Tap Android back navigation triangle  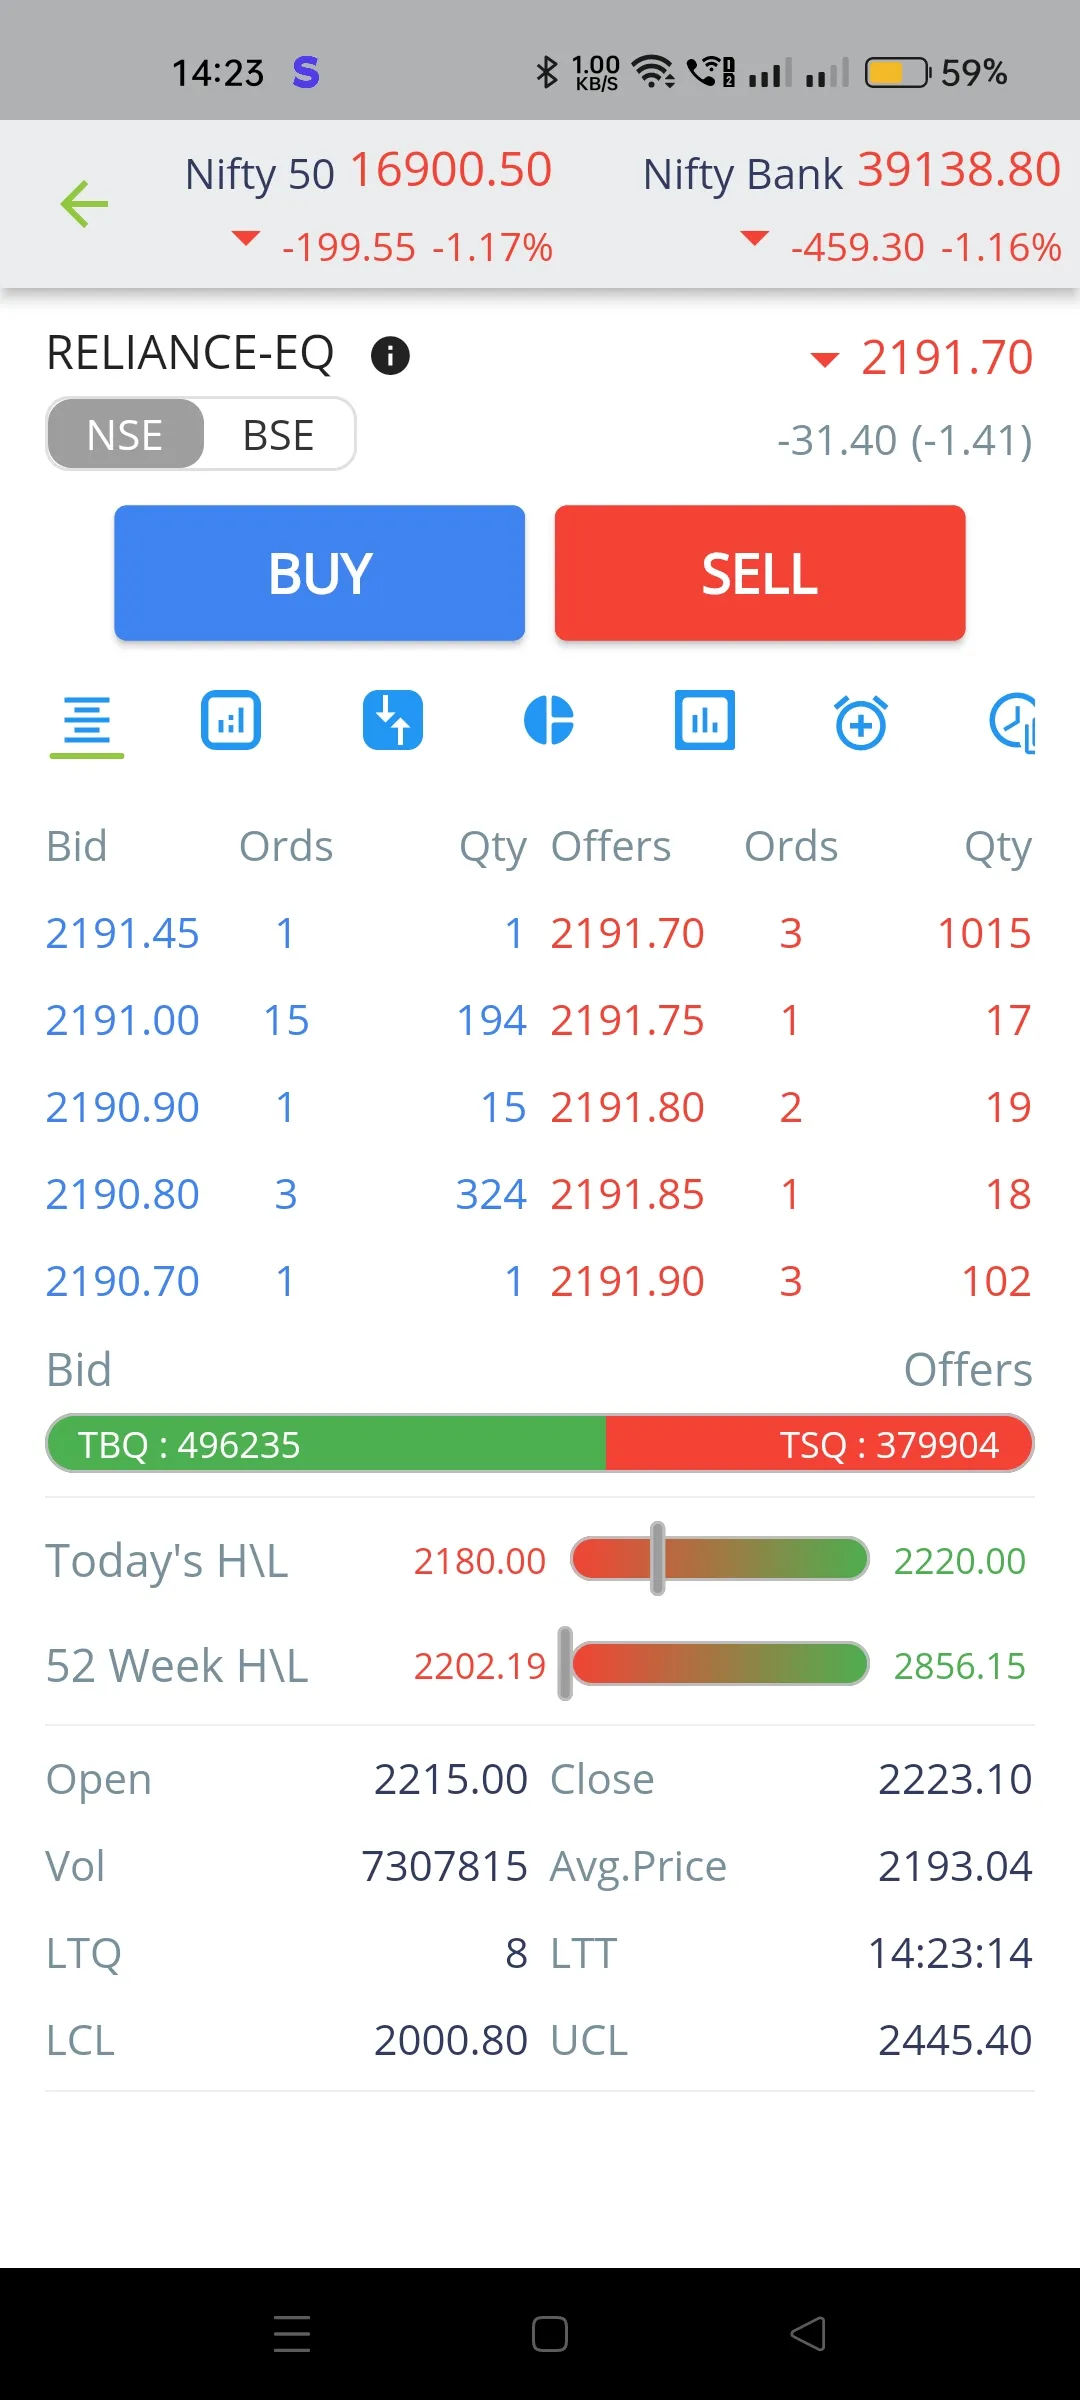pos(808,2333)
